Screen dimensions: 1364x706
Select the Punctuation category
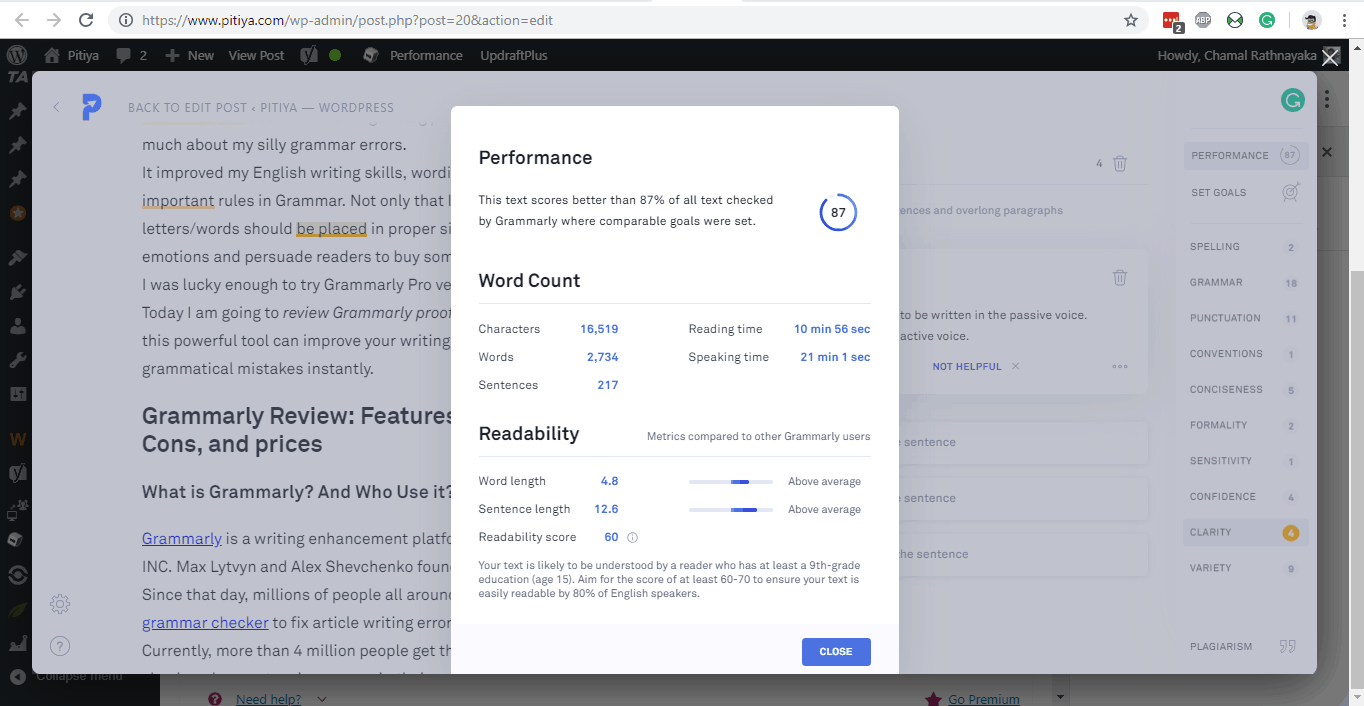pyautogui.click(x=1246, y=318)
